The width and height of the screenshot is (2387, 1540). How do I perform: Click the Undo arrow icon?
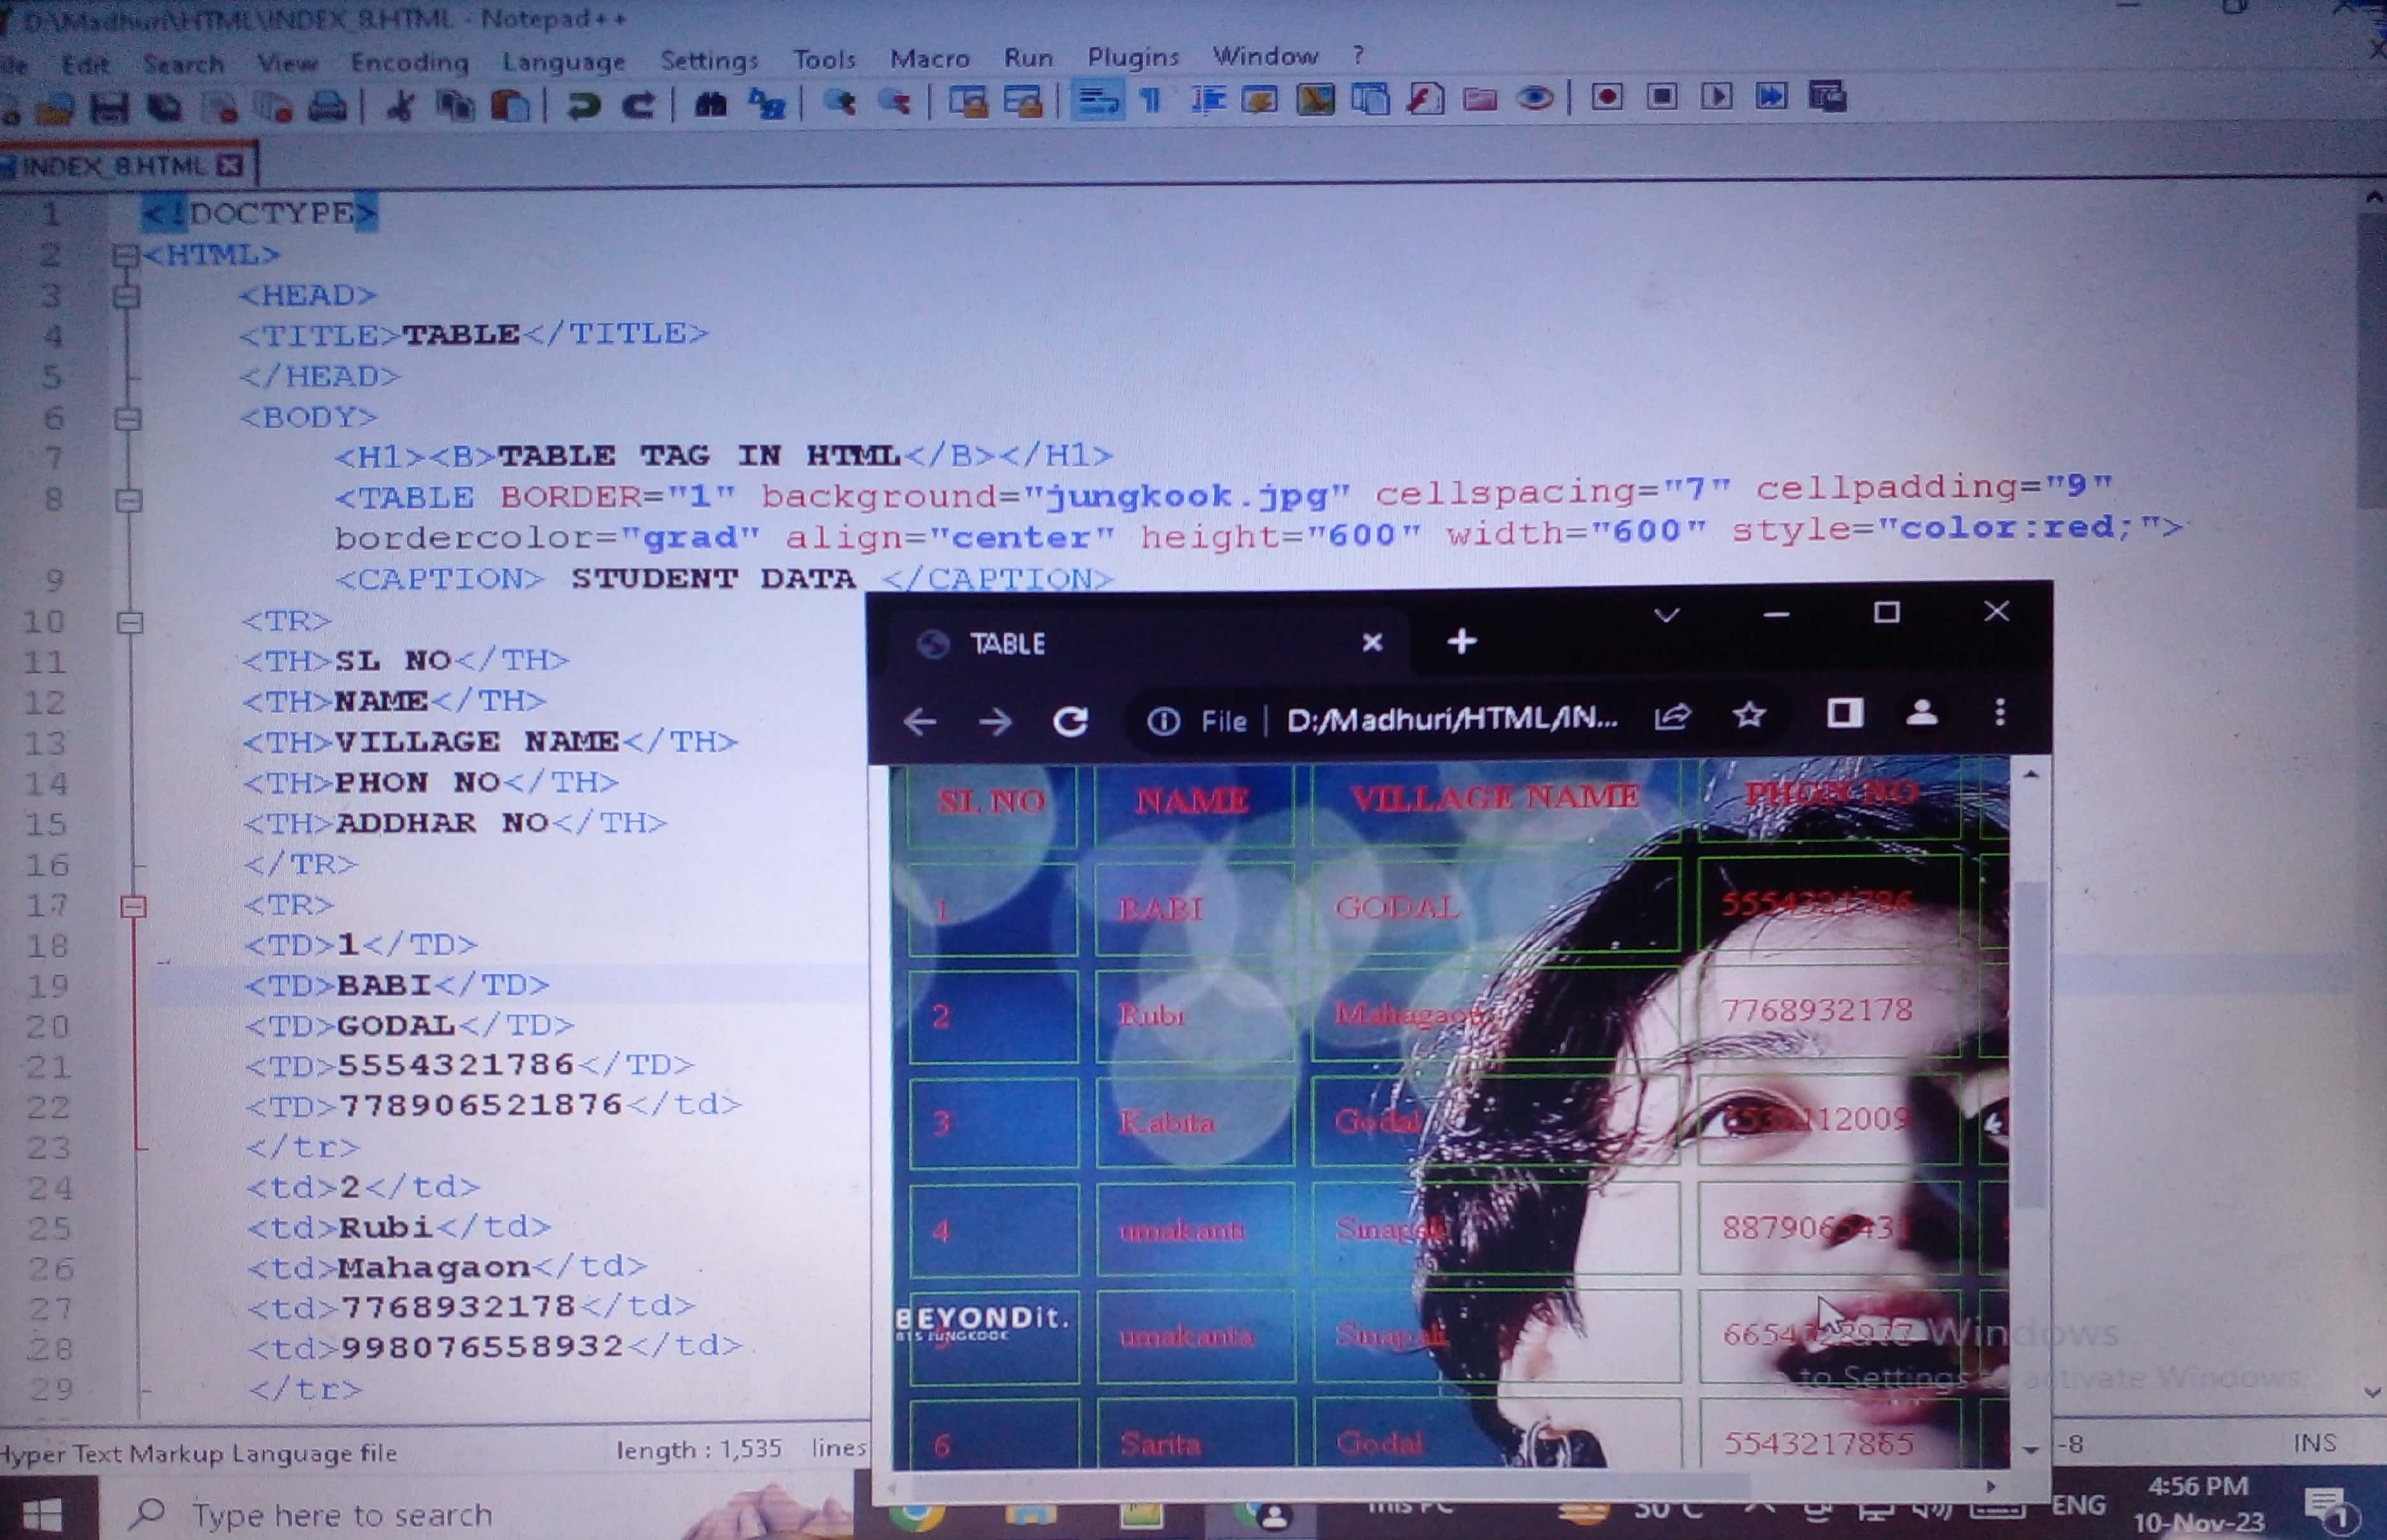point(584,104)
